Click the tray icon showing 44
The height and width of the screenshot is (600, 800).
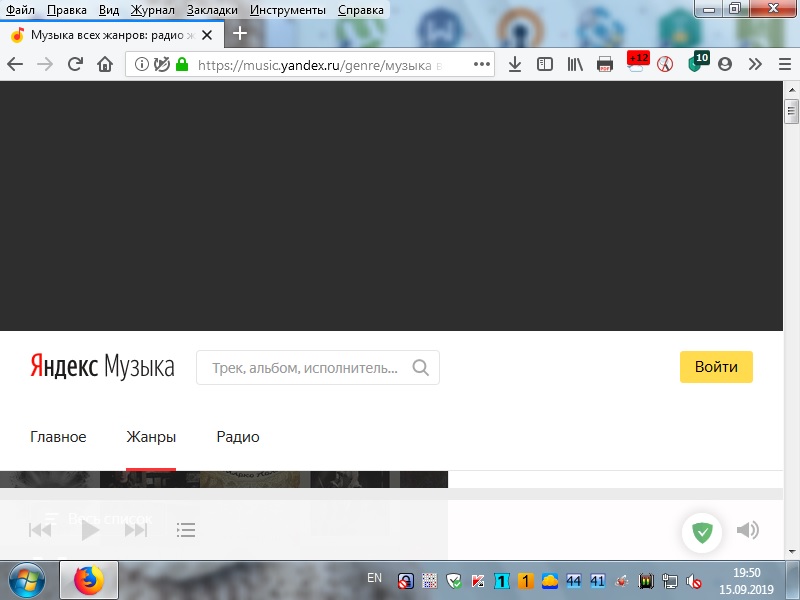point(573,581)
